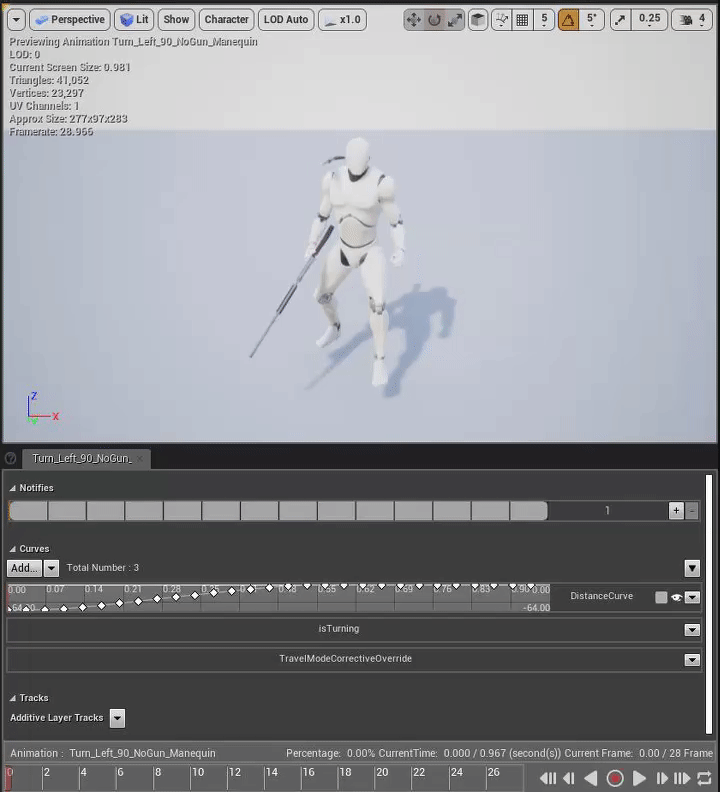Select the rotate gizmo tool
The width and height of the screenshot is (720, 792).
(435, 20)
